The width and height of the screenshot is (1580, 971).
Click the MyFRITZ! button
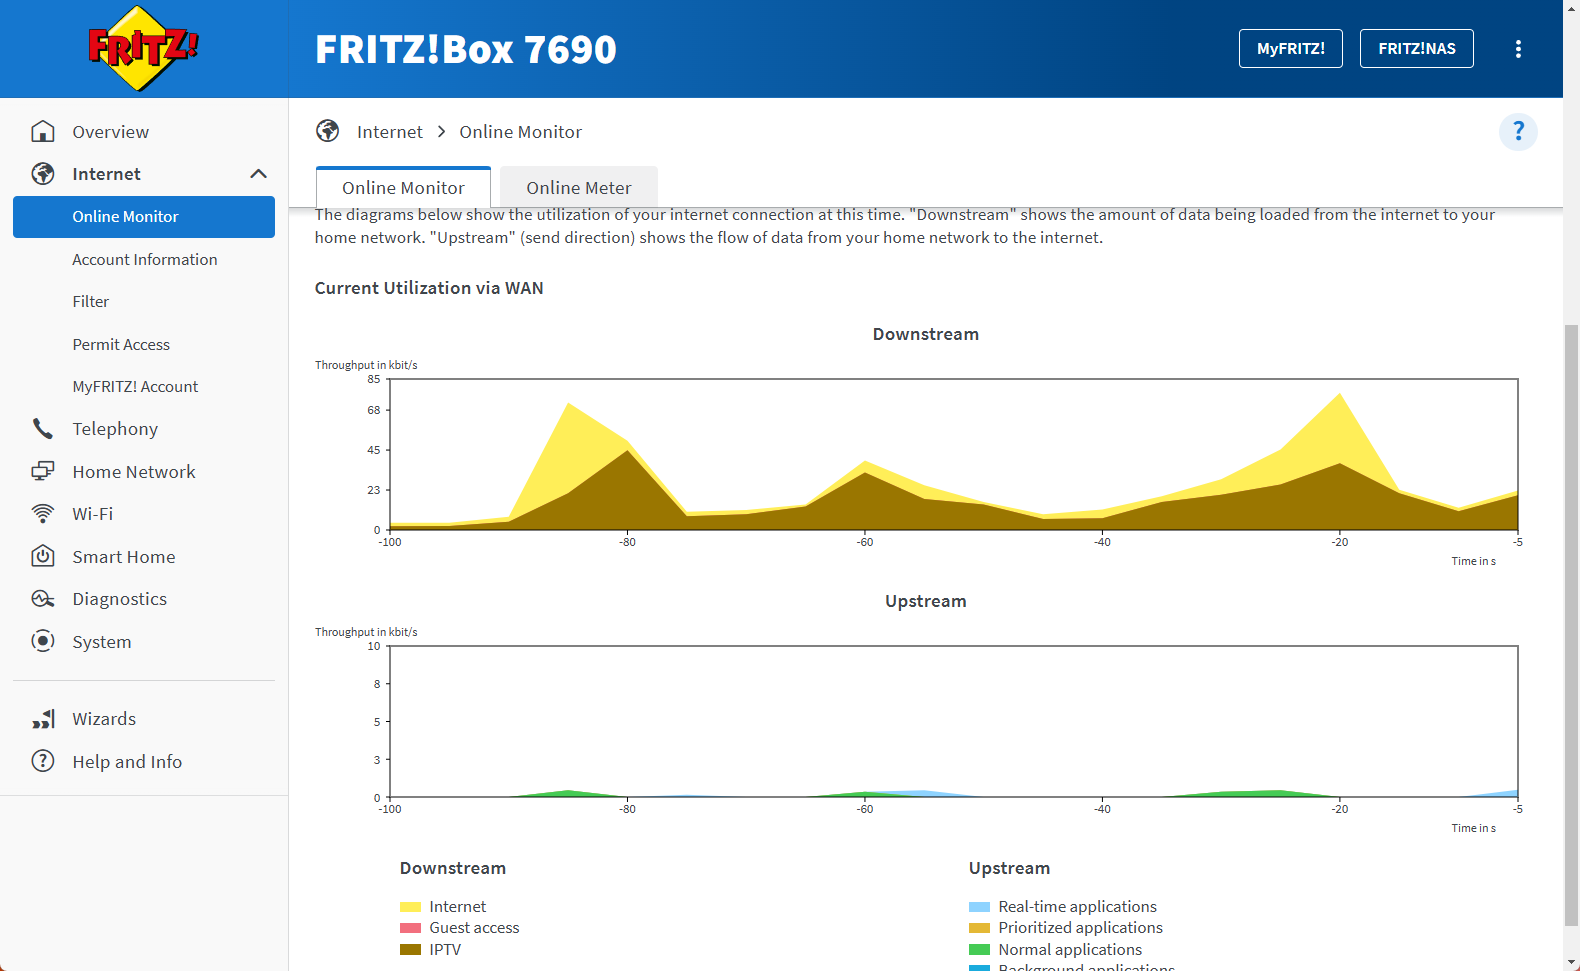point(1290,49)
